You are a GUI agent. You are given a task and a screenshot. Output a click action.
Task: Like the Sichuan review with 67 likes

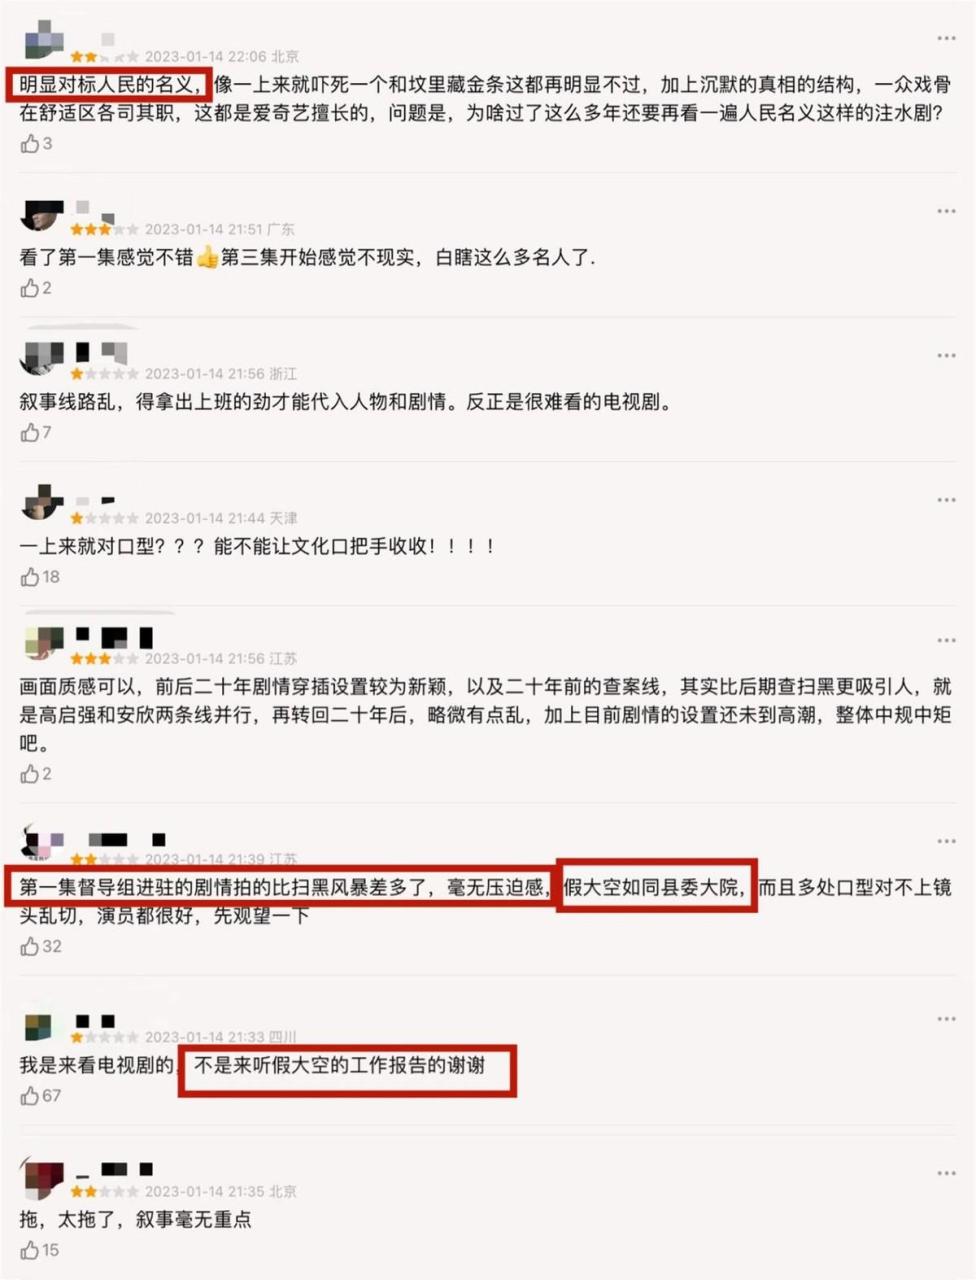pyautogui.click(x=30, y=1096)
